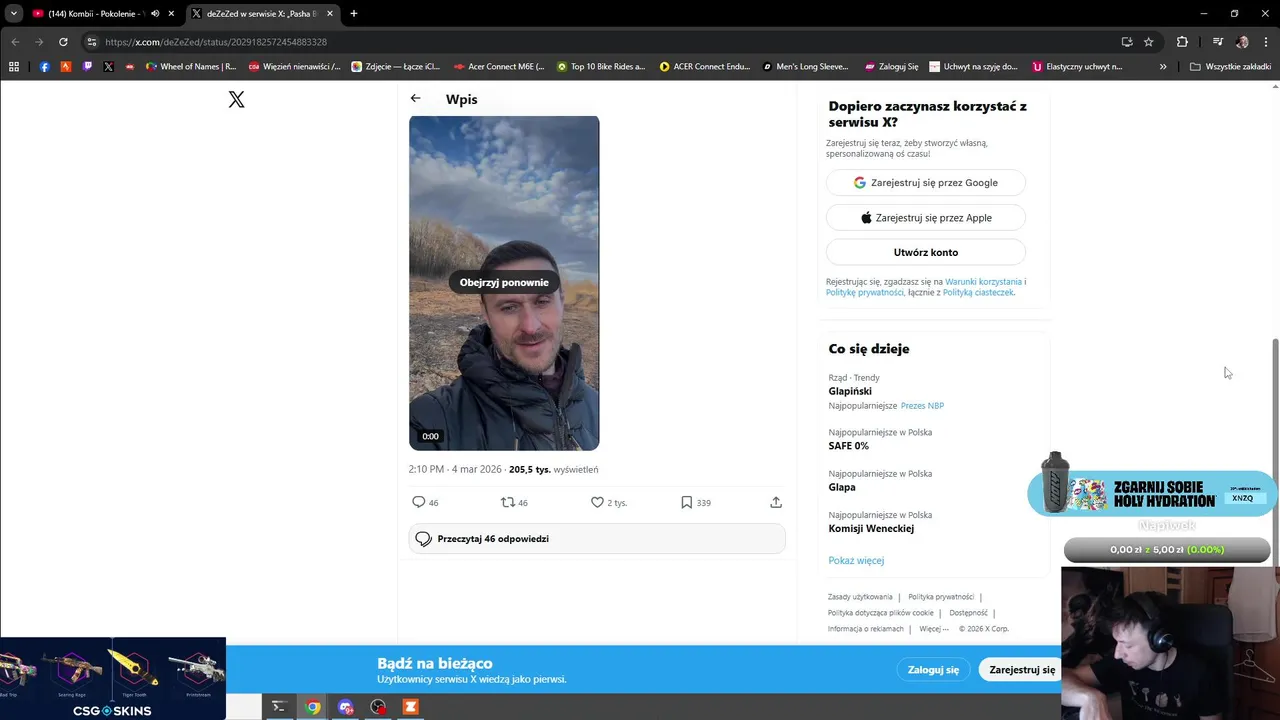
Task: Open Top 10 Bike Rides bookmark
Action: [601, 67]
